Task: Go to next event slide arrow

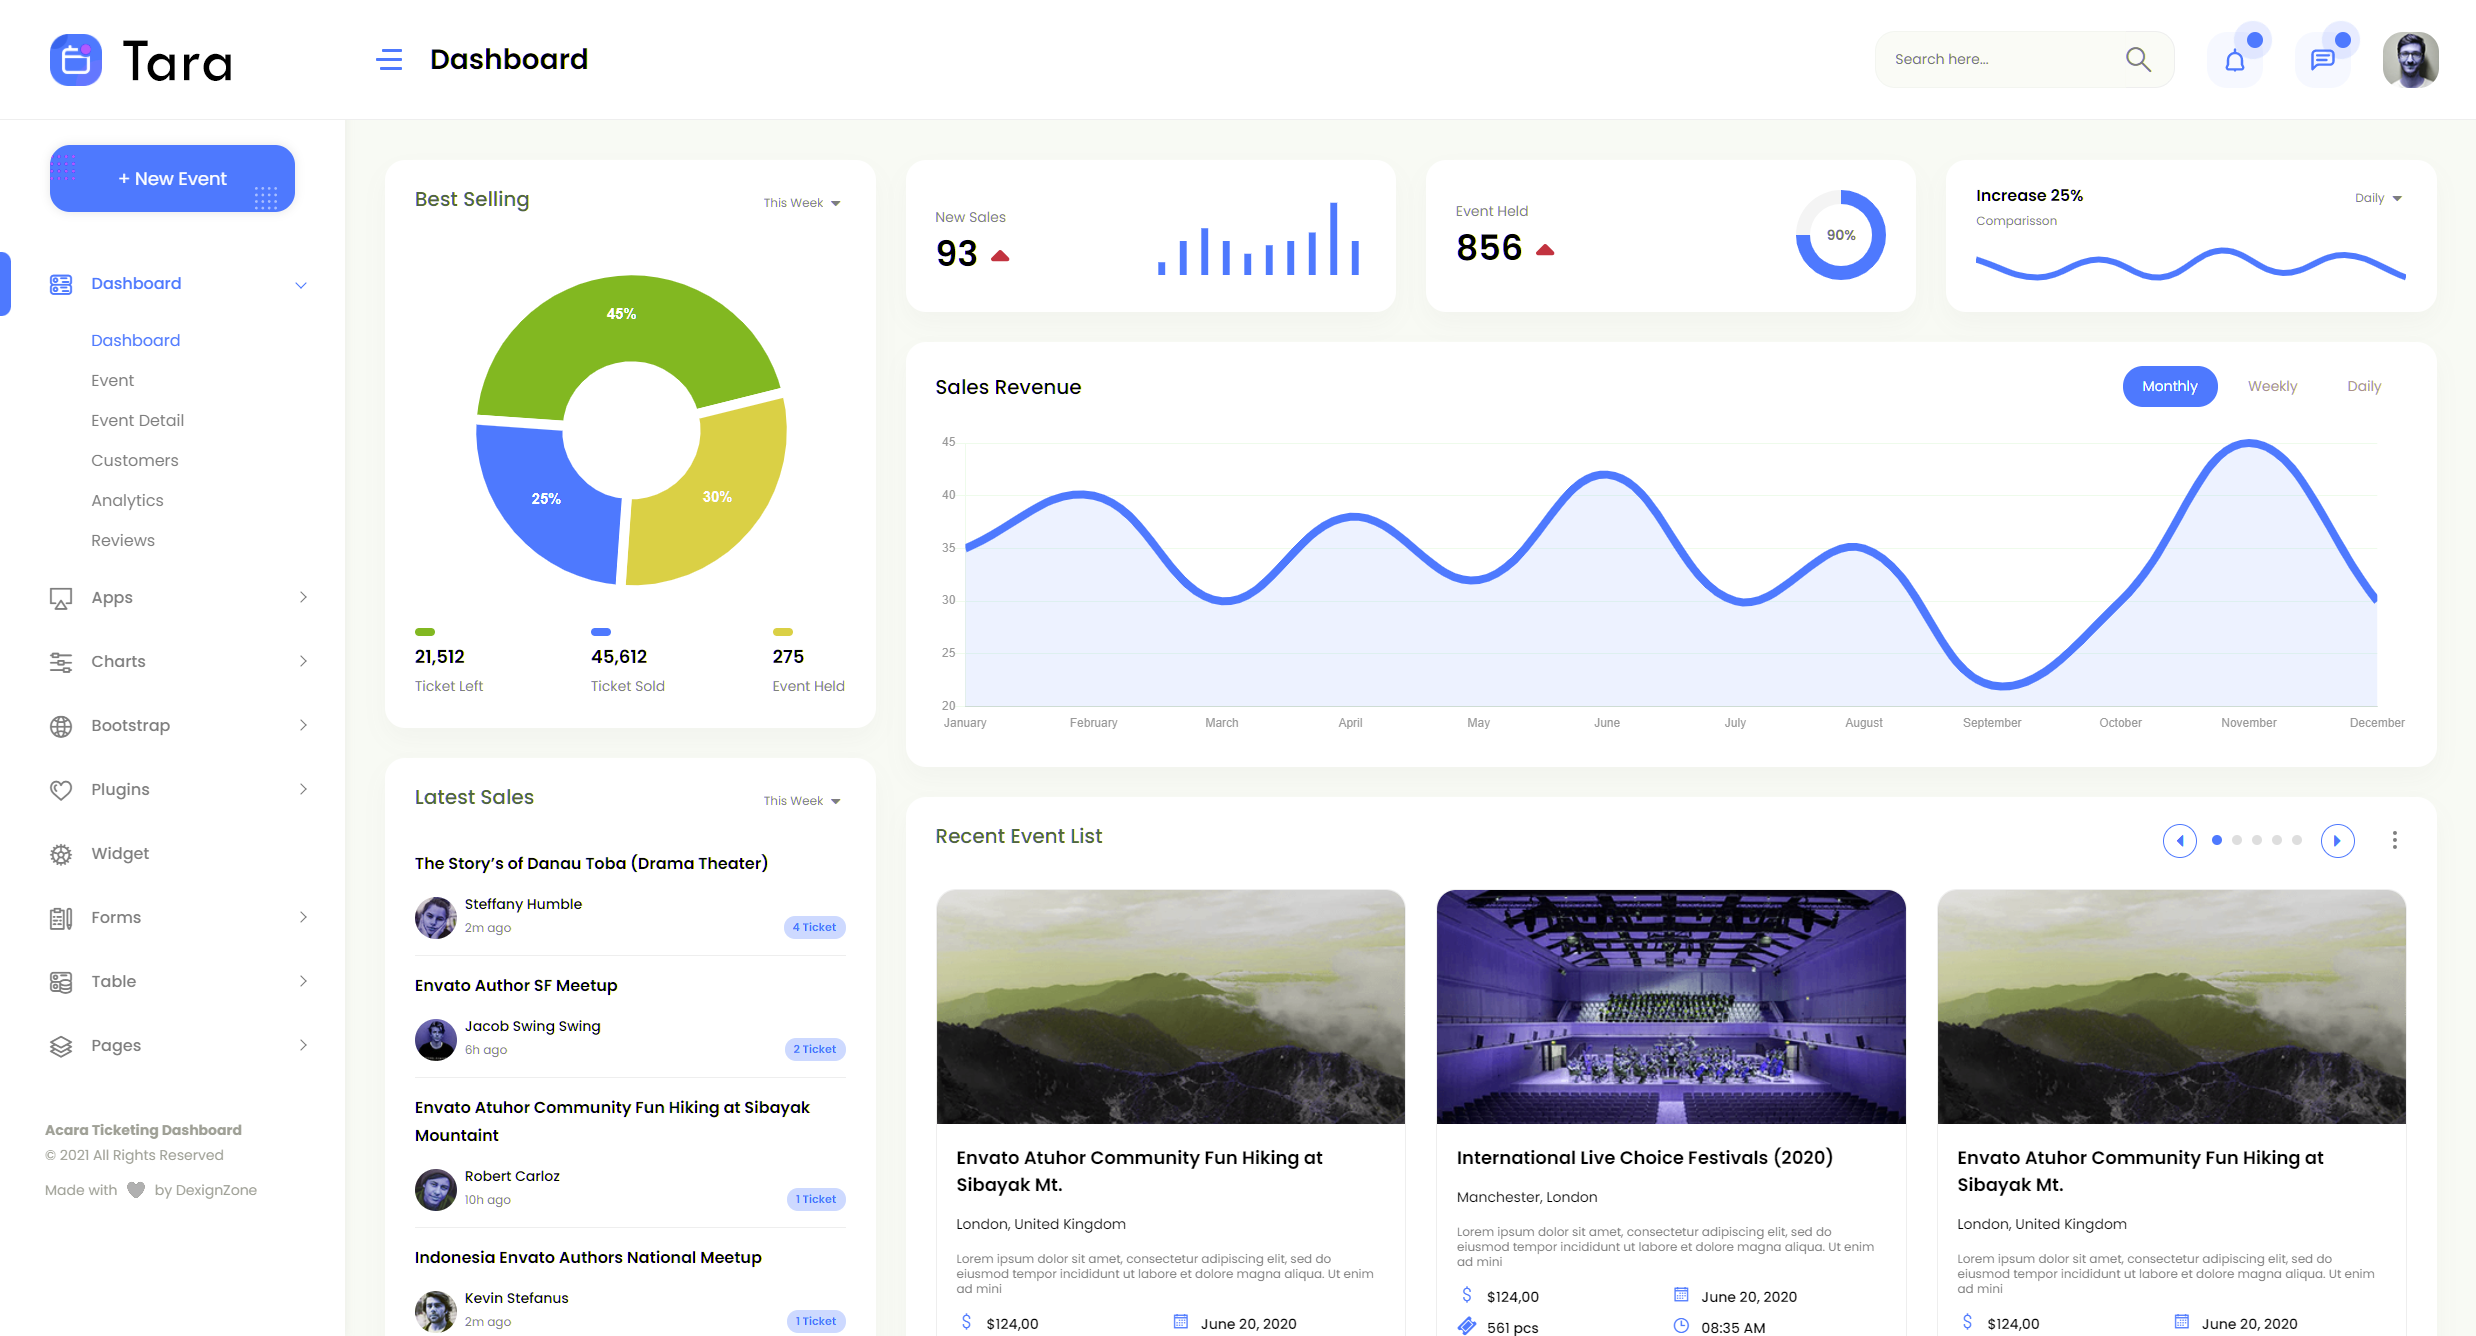Action: click(2338, 841)
